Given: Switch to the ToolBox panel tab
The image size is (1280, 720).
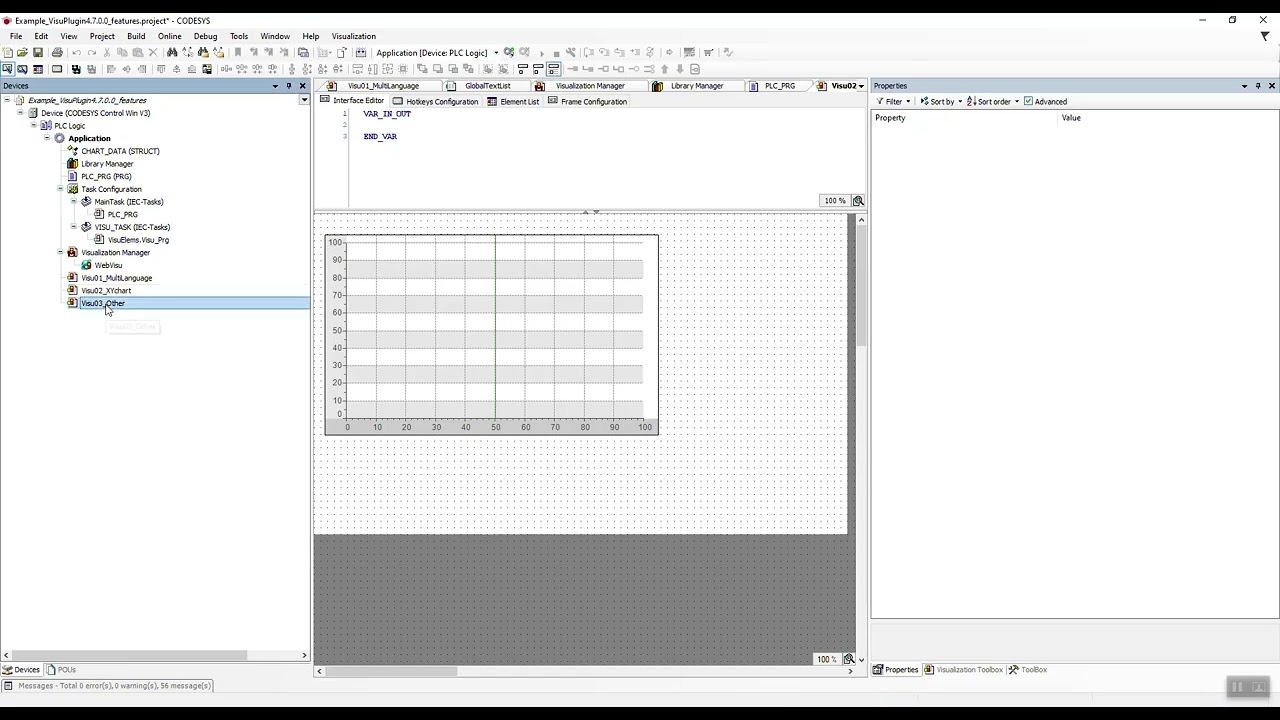Looking at the screenshot, I should click(x=1027, y=670).
